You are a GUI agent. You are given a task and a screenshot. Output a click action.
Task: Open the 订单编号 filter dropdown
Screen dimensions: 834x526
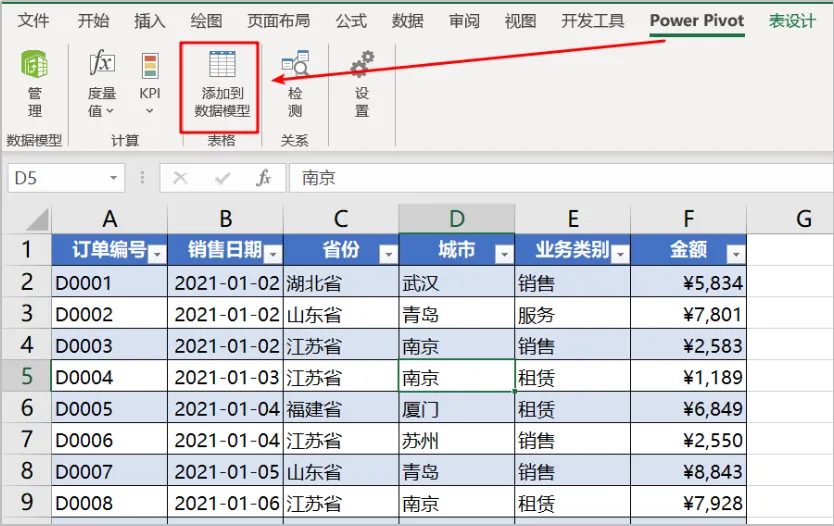click(x=157, y=255)
